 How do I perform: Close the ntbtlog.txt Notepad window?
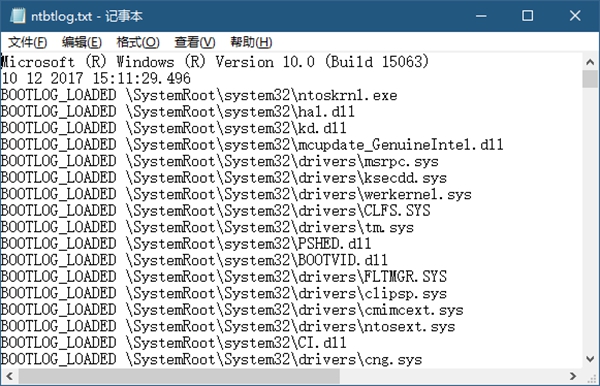pos(575,16)
